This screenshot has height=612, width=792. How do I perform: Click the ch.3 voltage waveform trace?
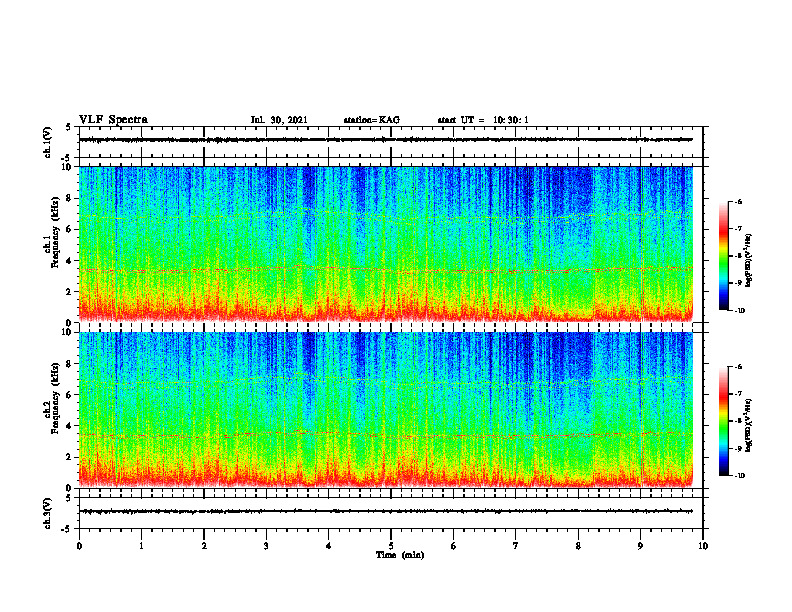coord(386,511)
